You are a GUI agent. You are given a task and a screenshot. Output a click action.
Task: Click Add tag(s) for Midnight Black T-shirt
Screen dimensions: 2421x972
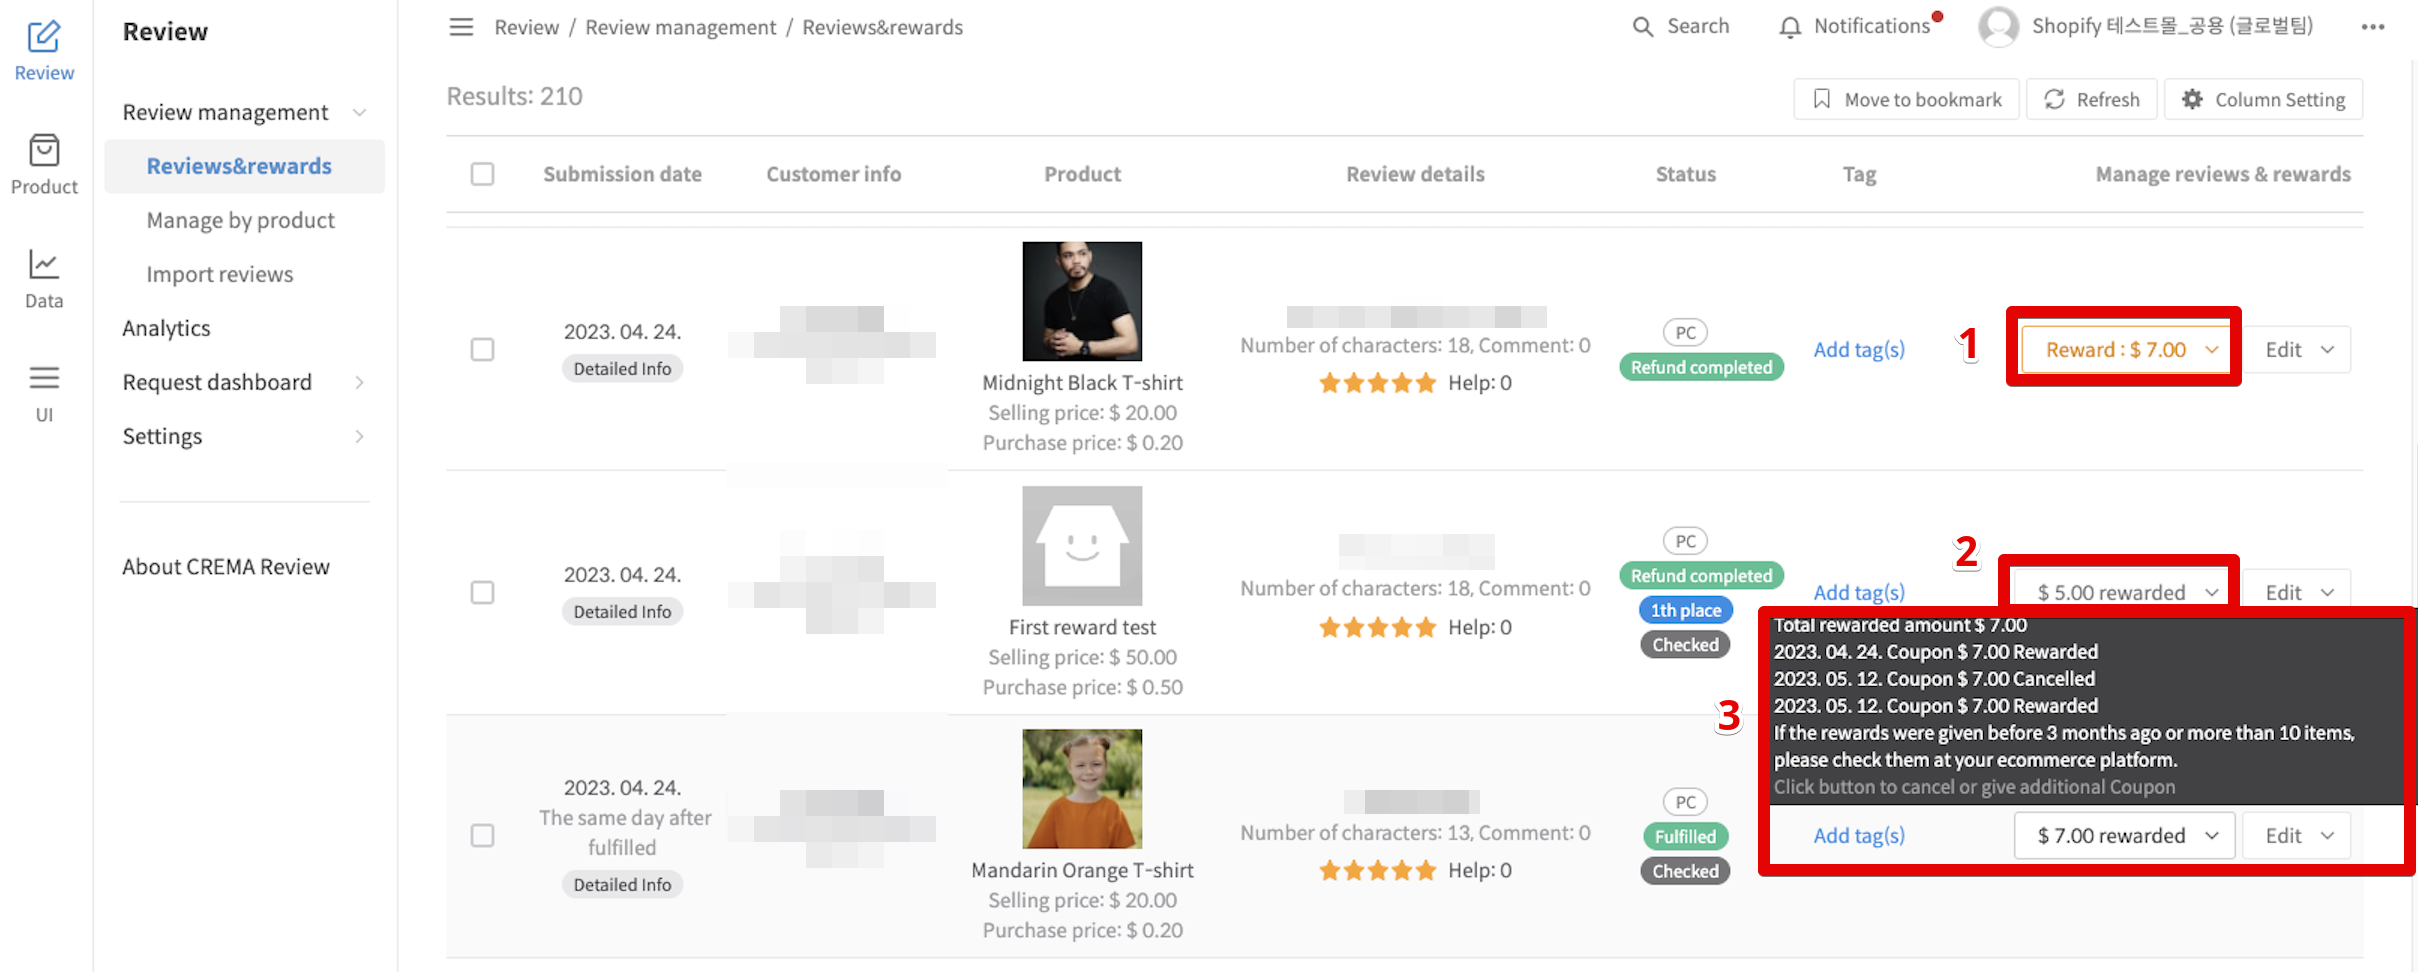(1859, 349)
